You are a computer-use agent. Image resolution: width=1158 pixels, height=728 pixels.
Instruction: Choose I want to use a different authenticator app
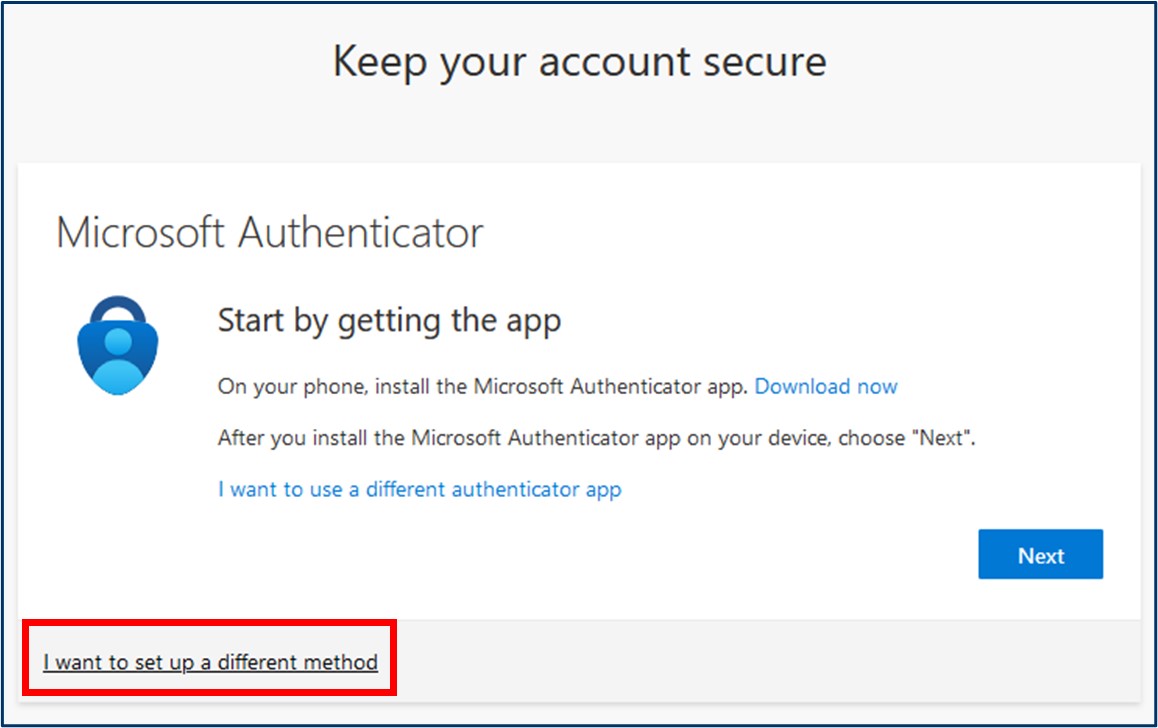coord(419,490)
